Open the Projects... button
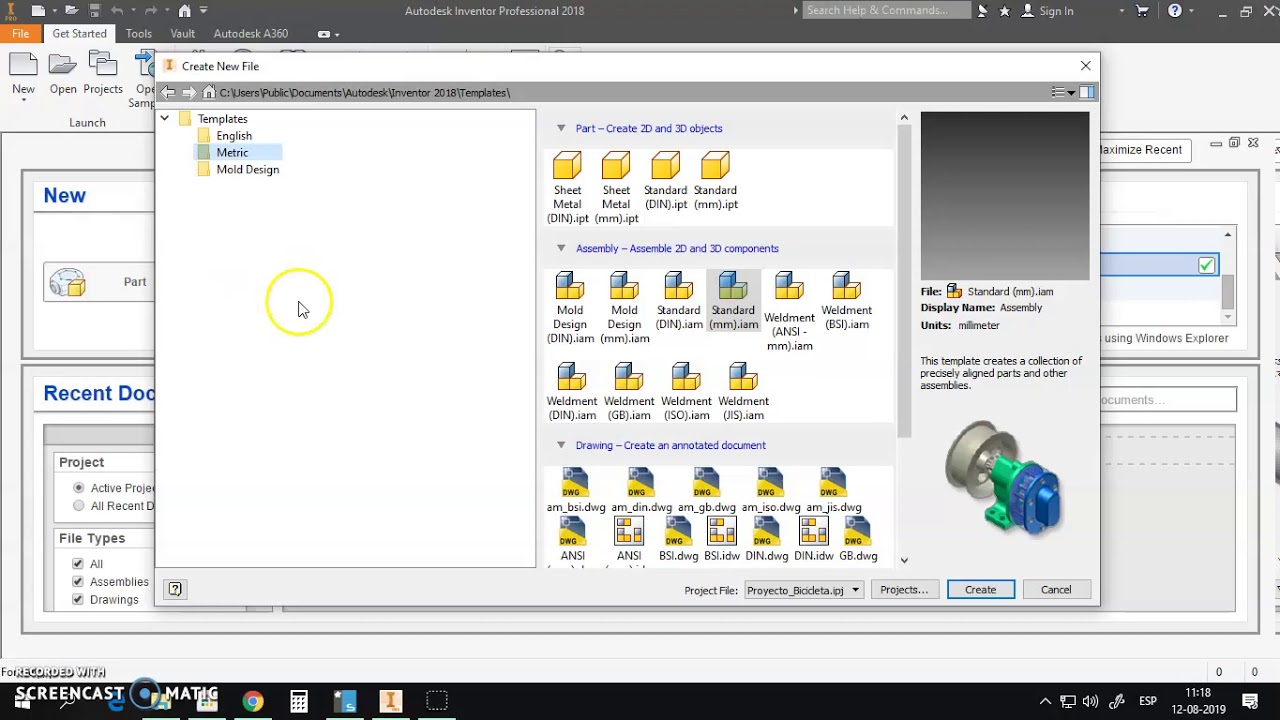The height and width of the screenshot is (720, 1280). (904, 590)
